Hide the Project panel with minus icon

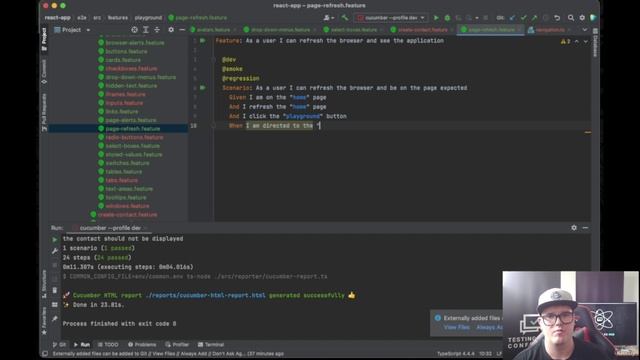[182, 30]
